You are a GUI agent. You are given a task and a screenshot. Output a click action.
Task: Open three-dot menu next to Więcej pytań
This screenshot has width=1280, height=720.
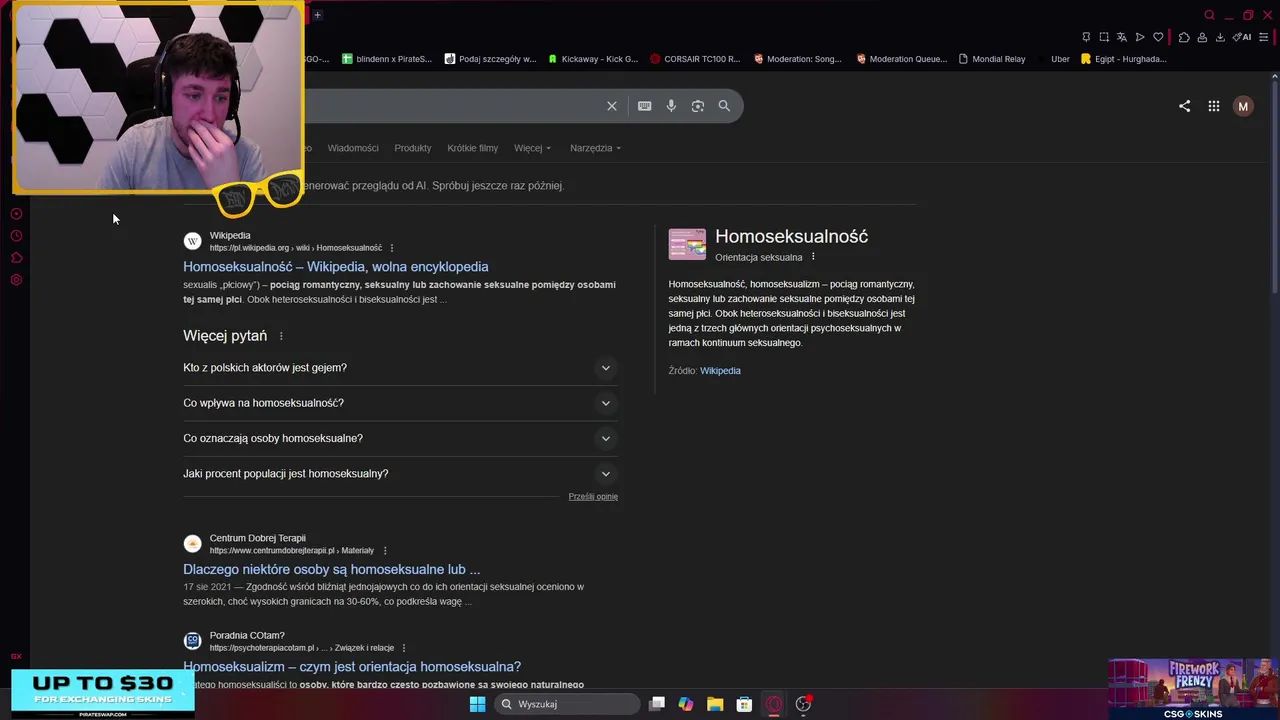(281, 337)
